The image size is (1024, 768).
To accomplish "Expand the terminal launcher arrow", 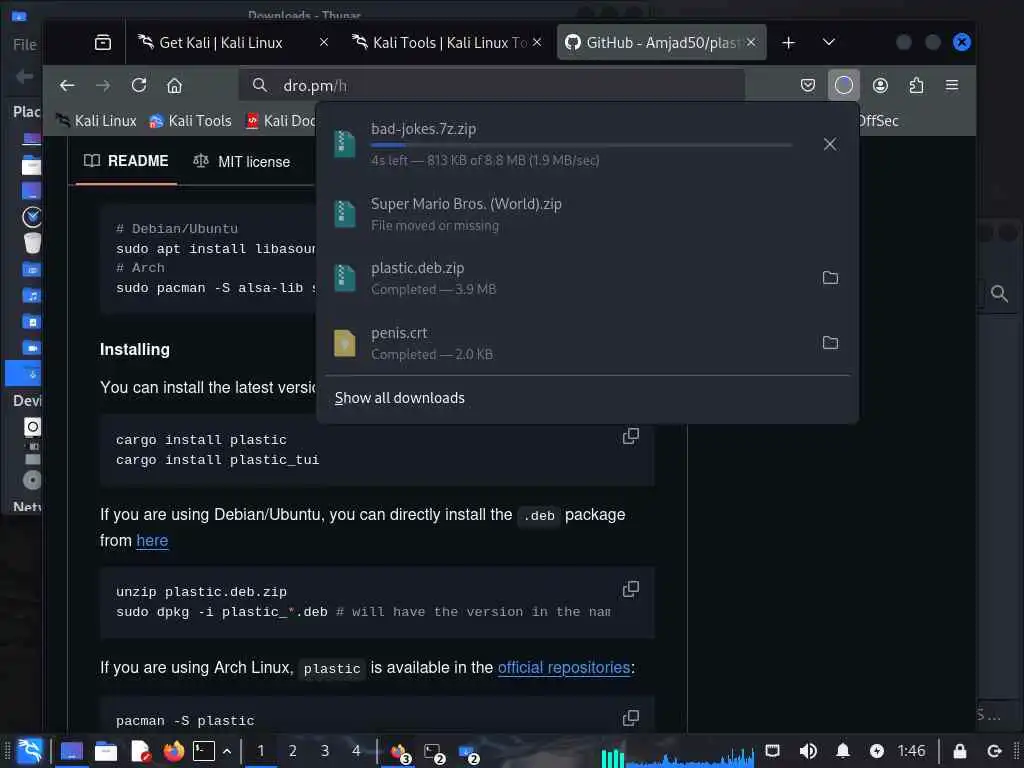I will (227, 752).
